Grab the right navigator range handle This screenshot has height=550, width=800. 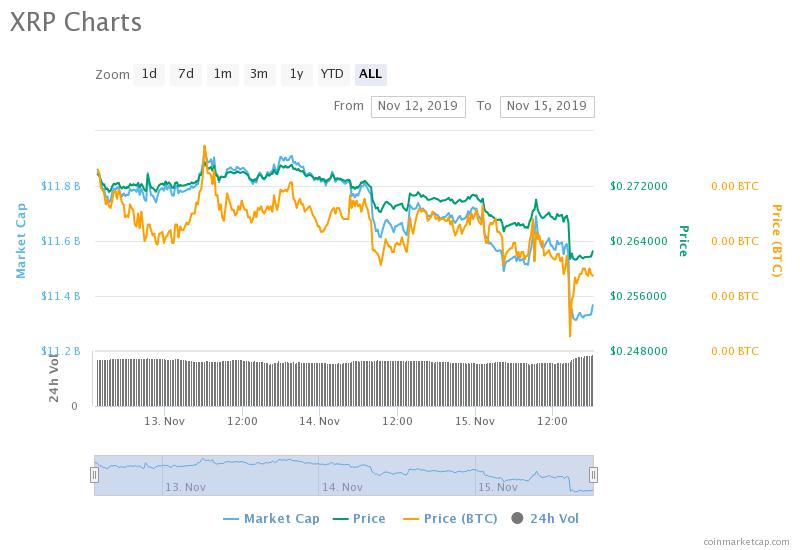(x=593, y=475)
